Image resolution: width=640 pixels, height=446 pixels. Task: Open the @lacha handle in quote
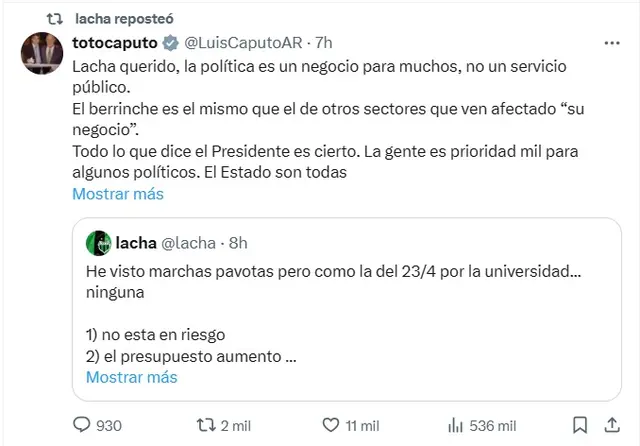coord(188,243)
